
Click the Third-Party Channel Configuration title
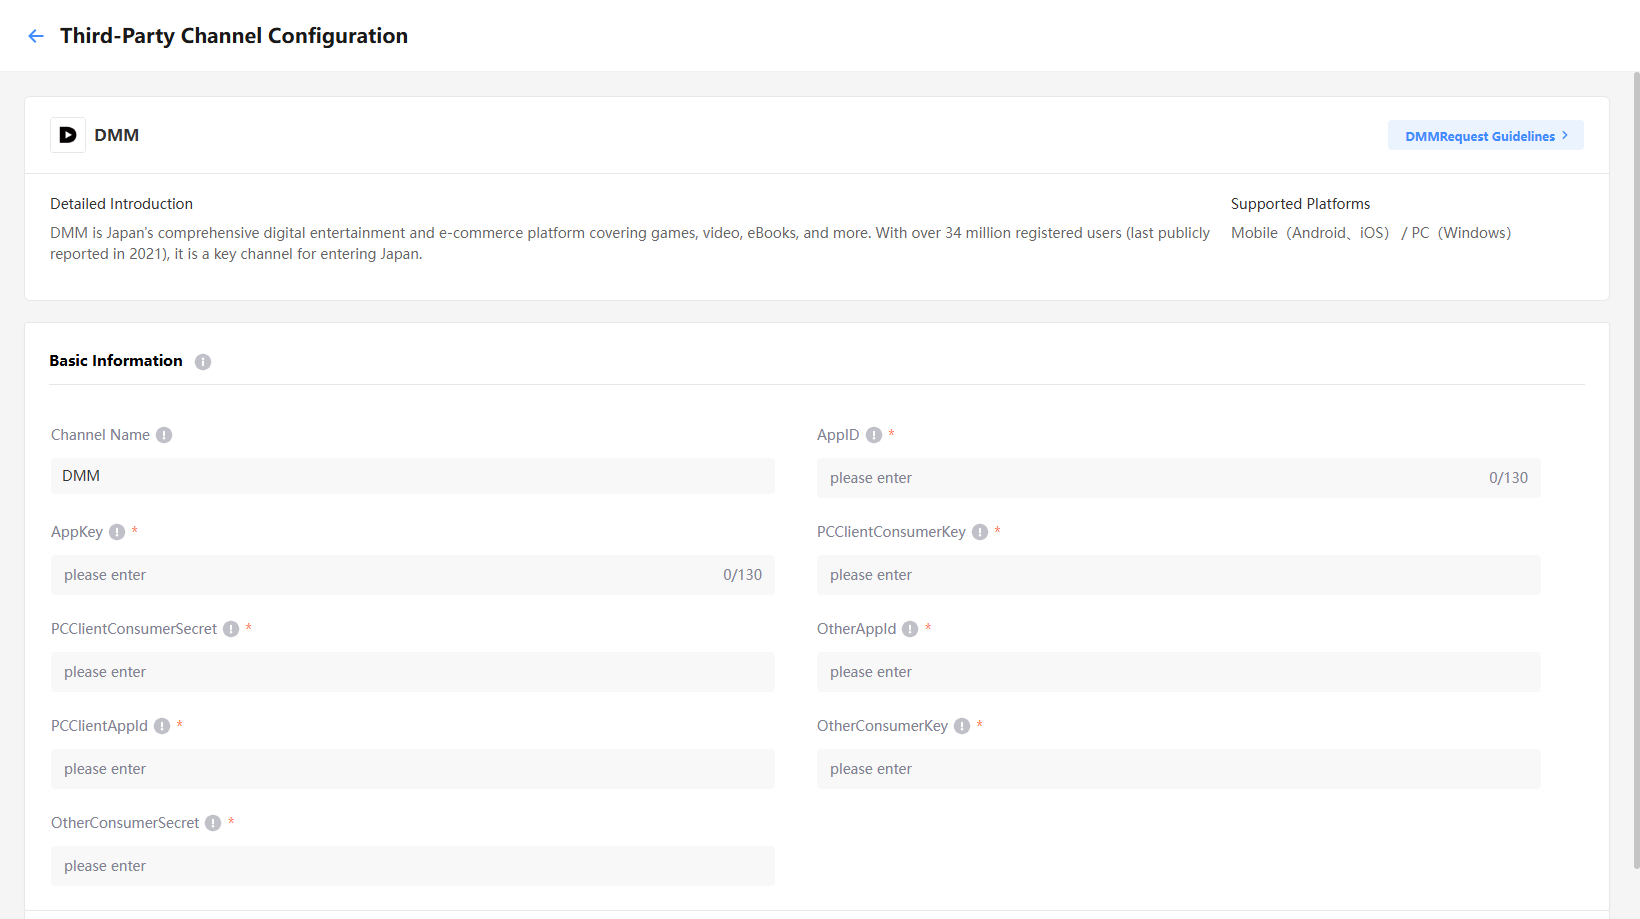coord(234,36)
